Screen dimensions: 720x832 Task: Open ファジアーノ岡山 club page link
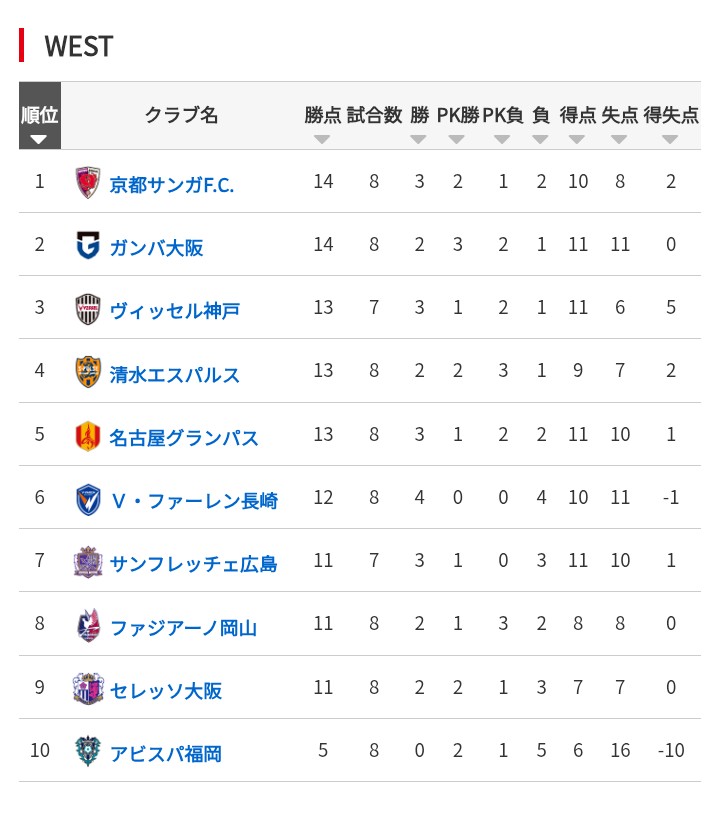tap(183, 628)
